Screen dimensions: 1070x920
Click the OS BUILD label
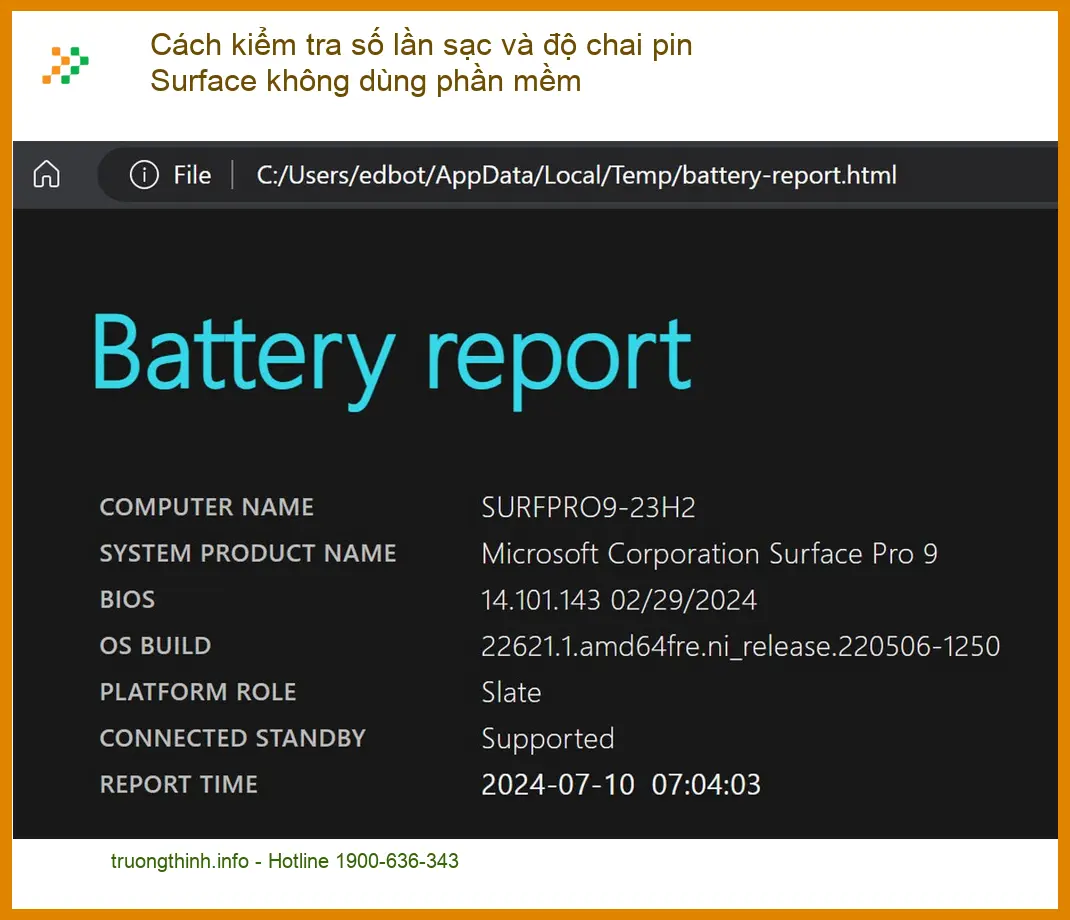click(156, 646)
